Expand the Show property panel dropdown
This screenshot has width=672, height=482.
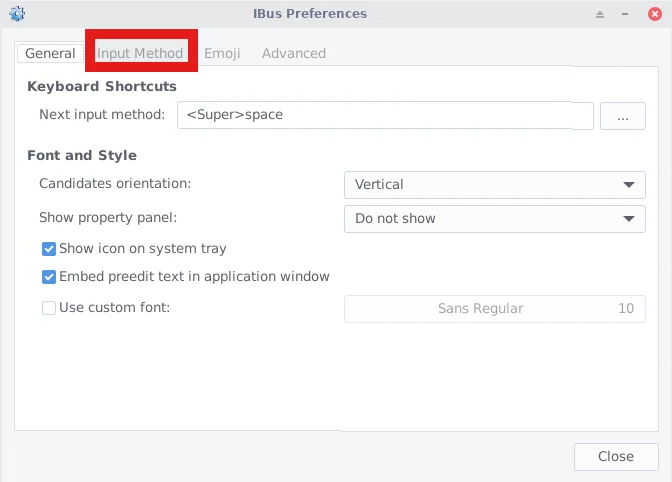pyautogui.click(x=494, y=218)
